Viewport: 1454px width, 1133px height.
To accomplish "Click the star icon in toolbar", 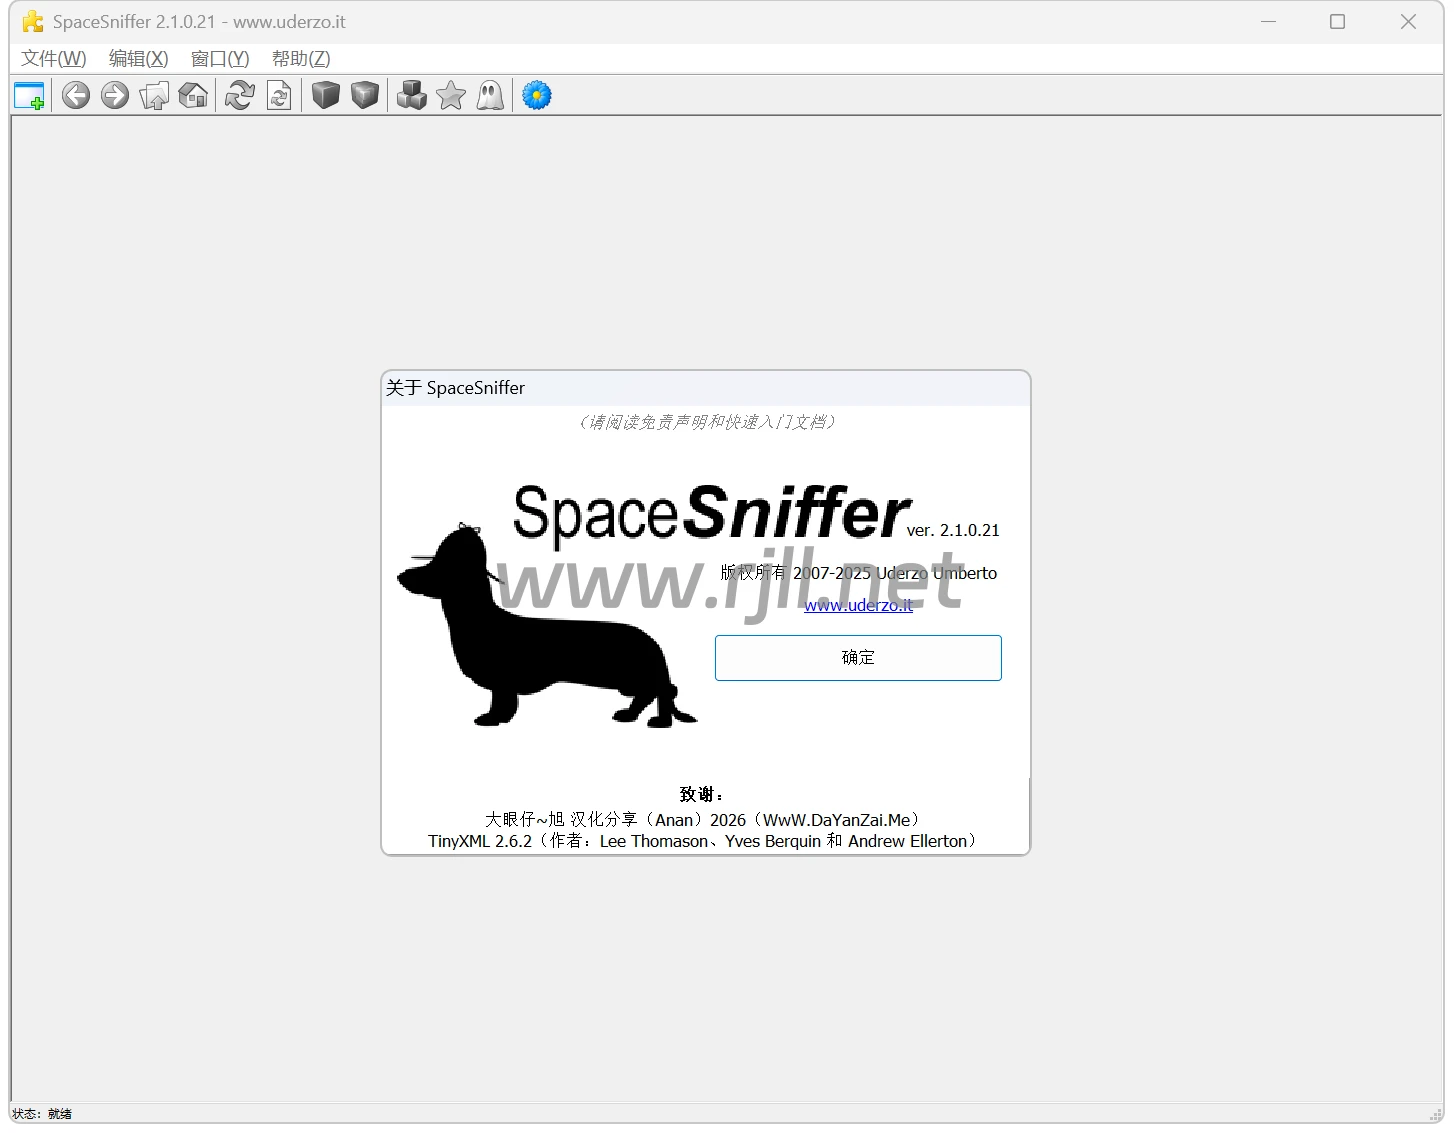I will click(x=451, y=96).
